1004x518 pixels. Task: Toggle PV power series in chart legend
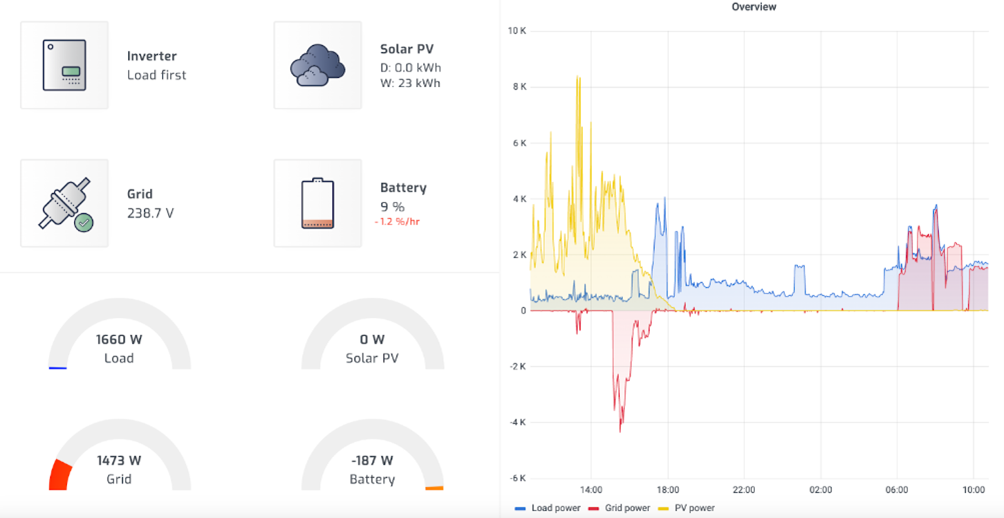coord(694,508)
